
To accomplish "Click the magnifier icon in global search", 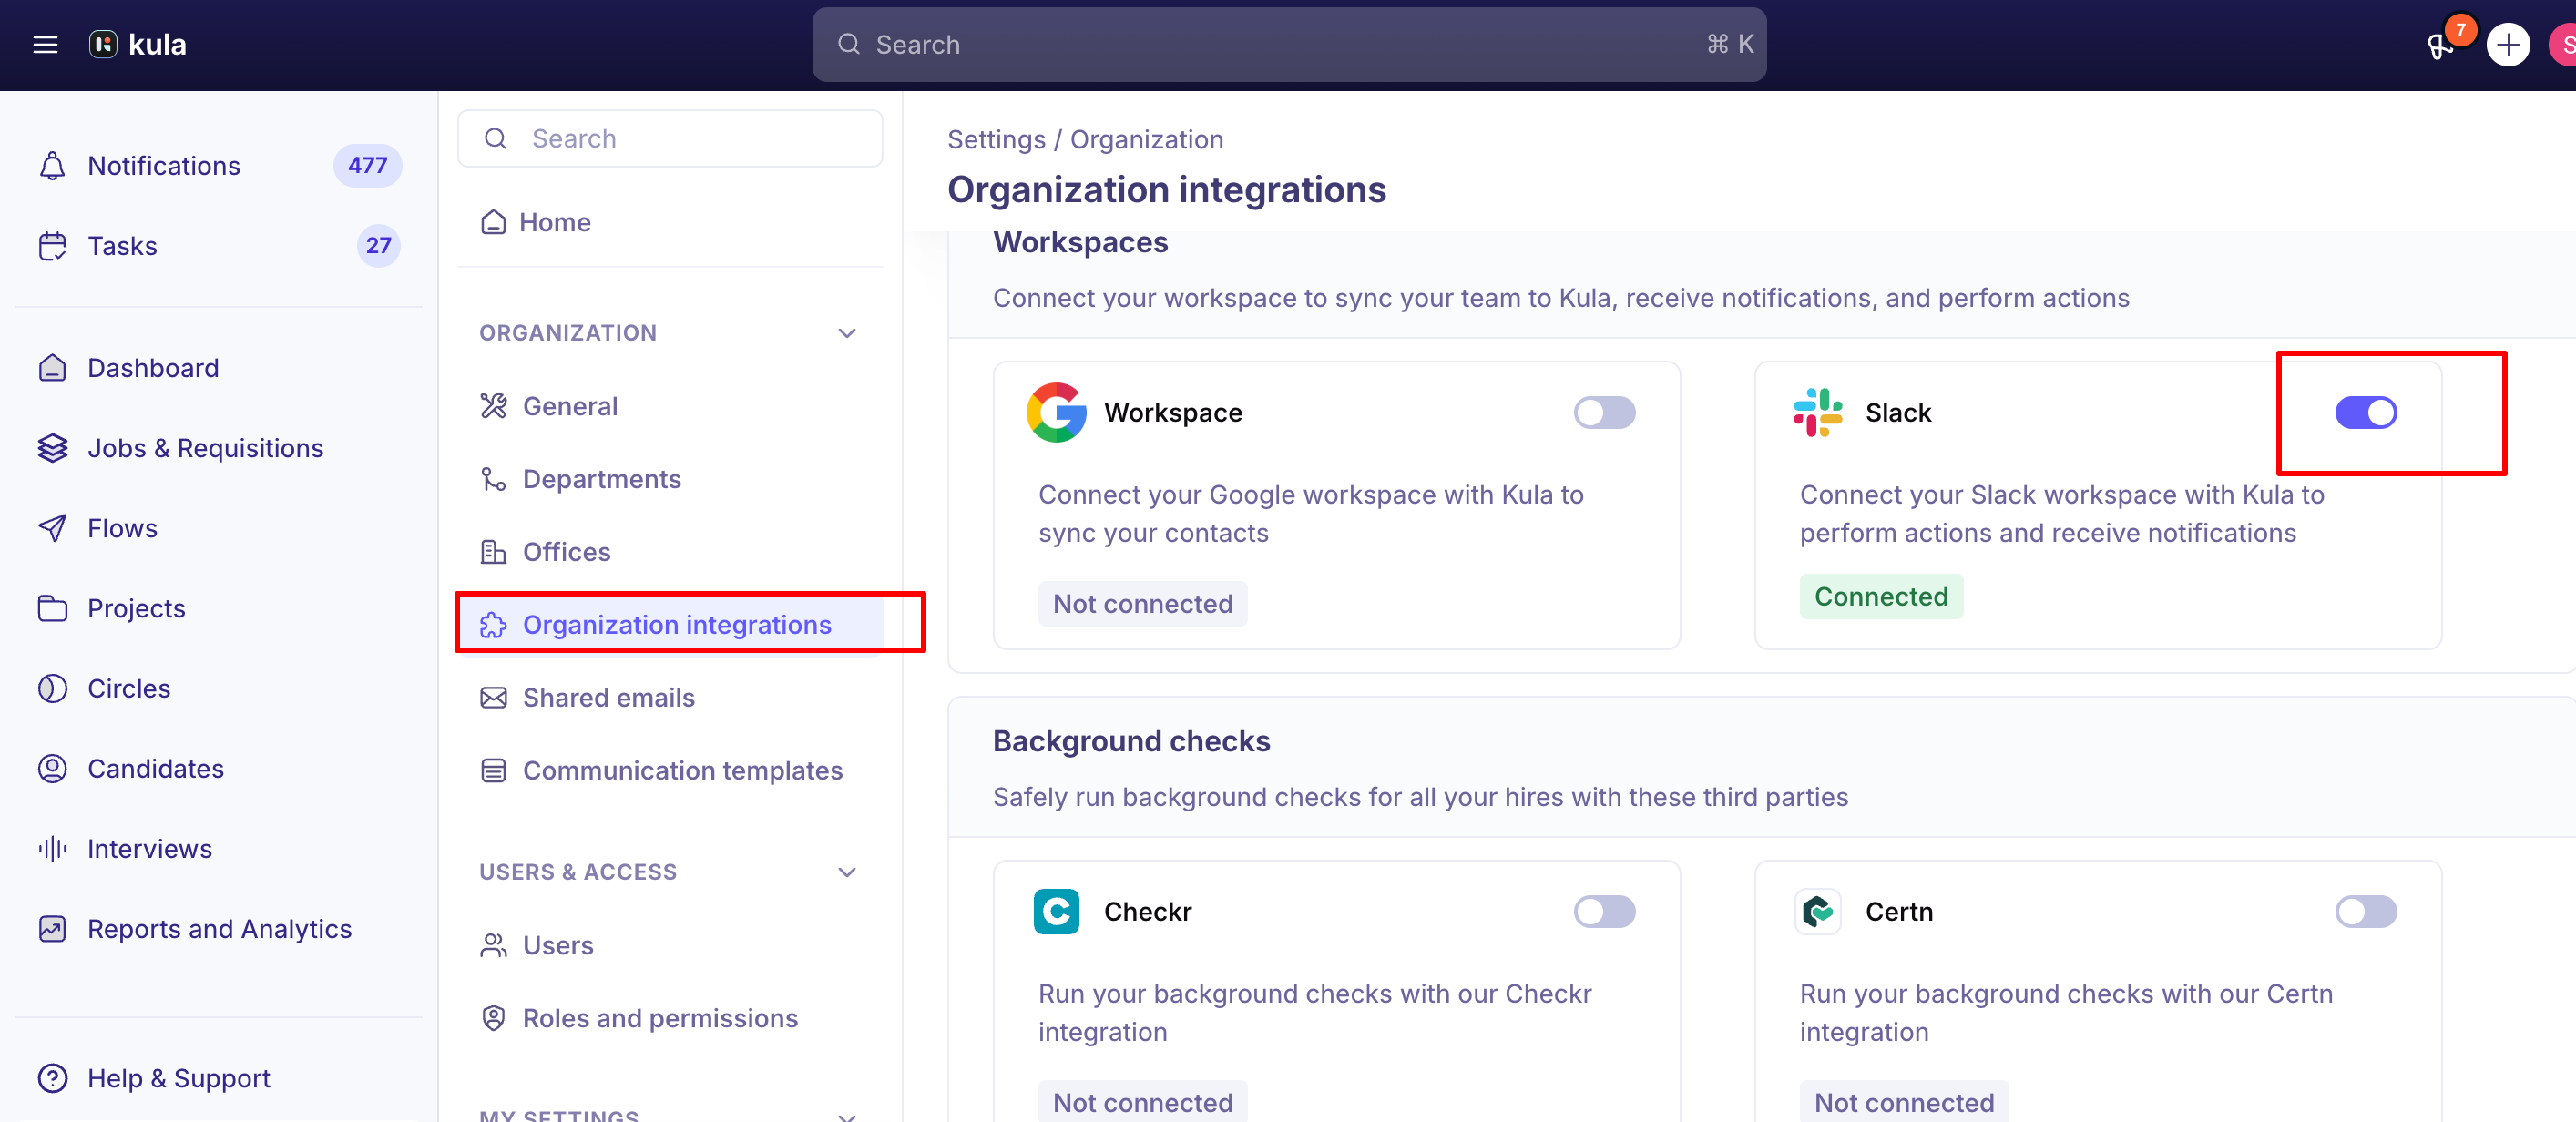I will tap(848, 44).
